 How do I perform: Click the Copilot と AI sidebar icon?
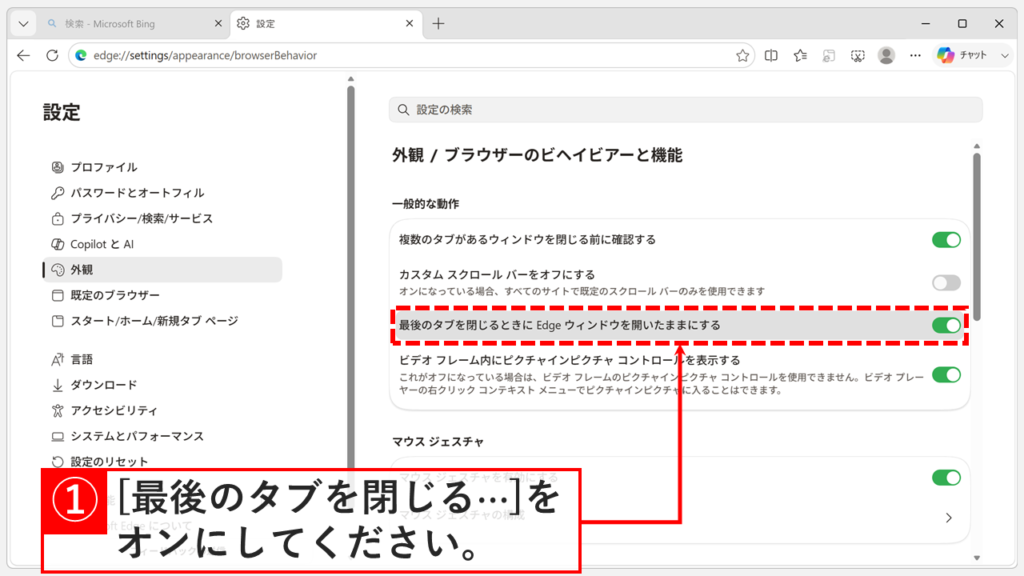coord(57,244)
